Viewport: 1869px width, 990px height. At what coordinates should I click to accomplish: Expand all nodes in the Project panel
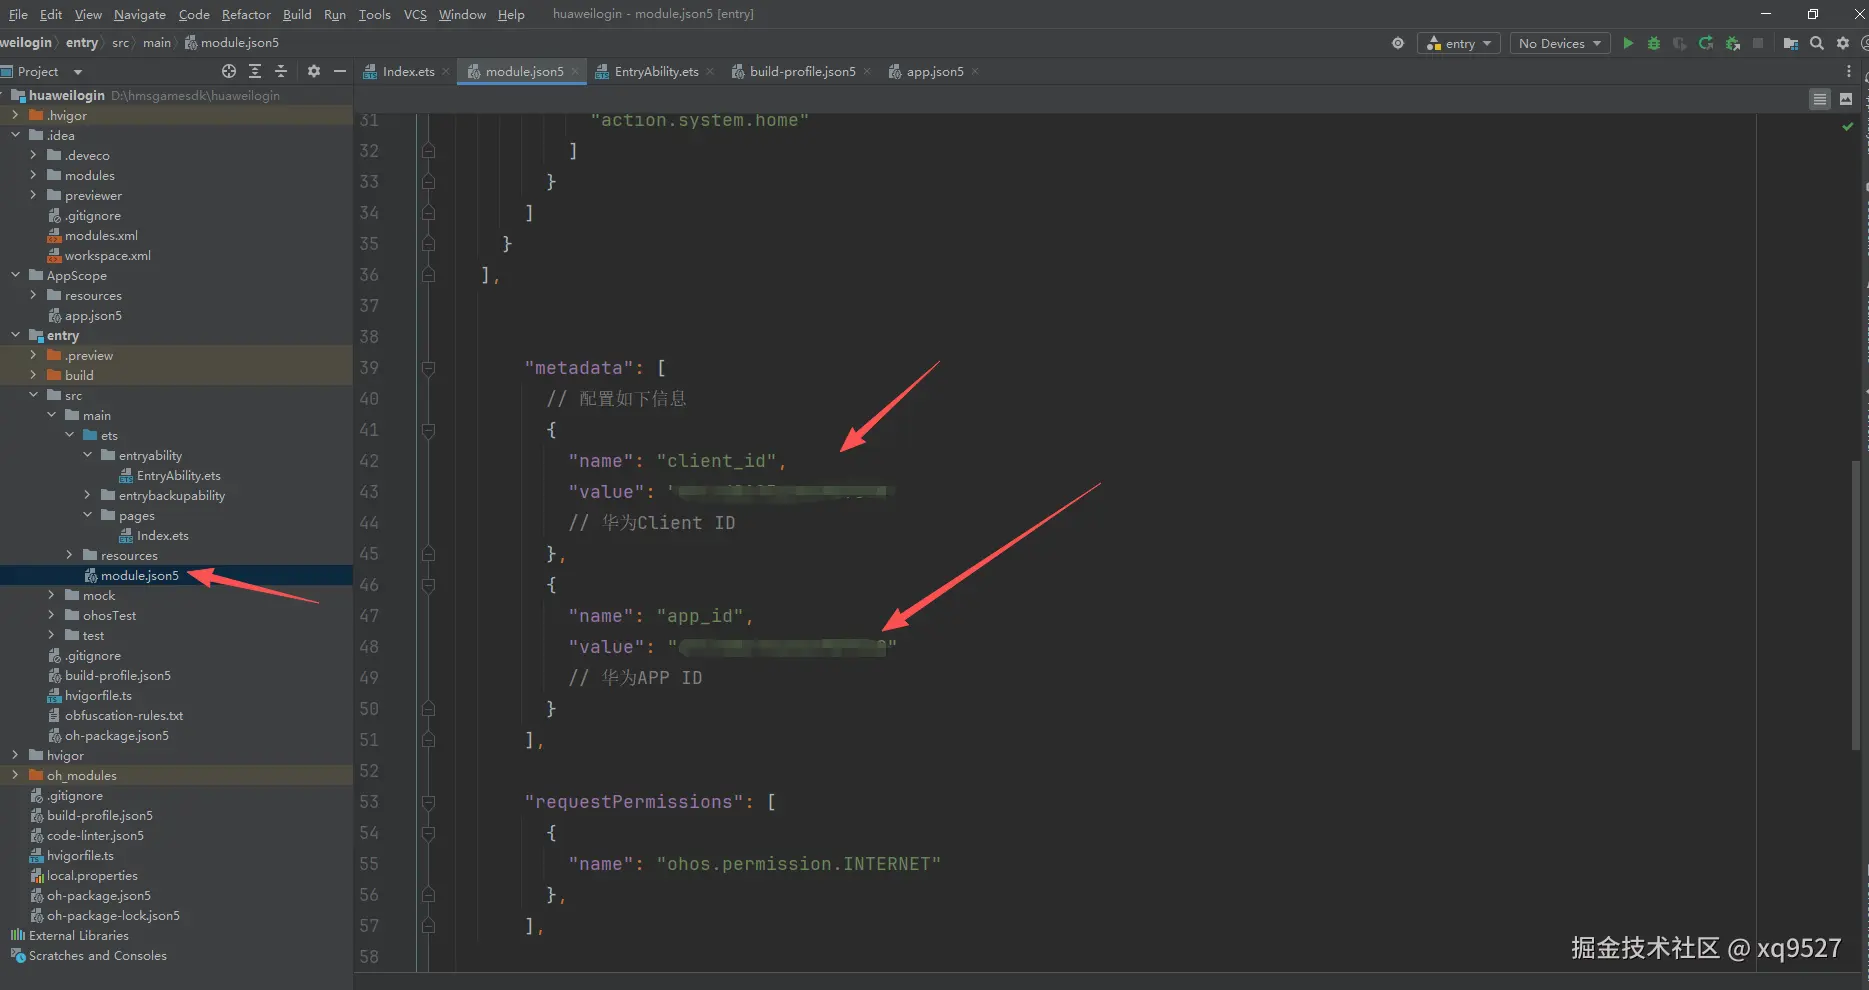coord(255,71)
